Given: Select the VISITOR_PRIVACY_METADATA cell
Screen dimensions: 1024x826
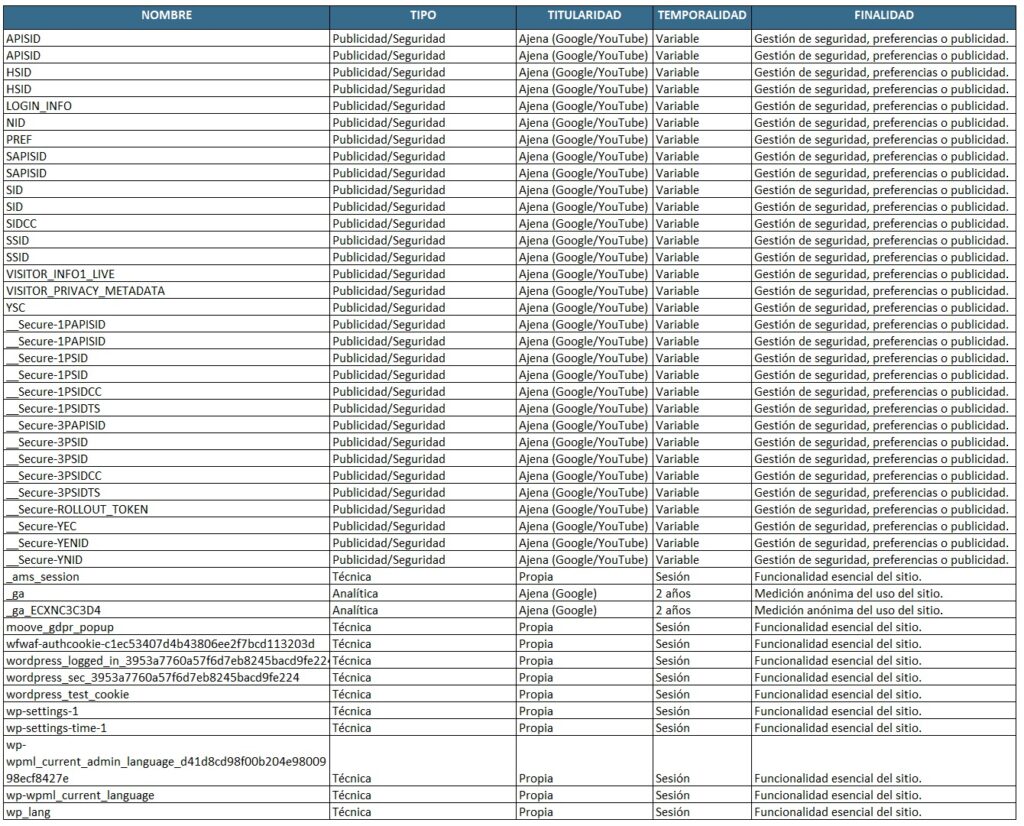Looking at the screenshot, I should 167,291.
